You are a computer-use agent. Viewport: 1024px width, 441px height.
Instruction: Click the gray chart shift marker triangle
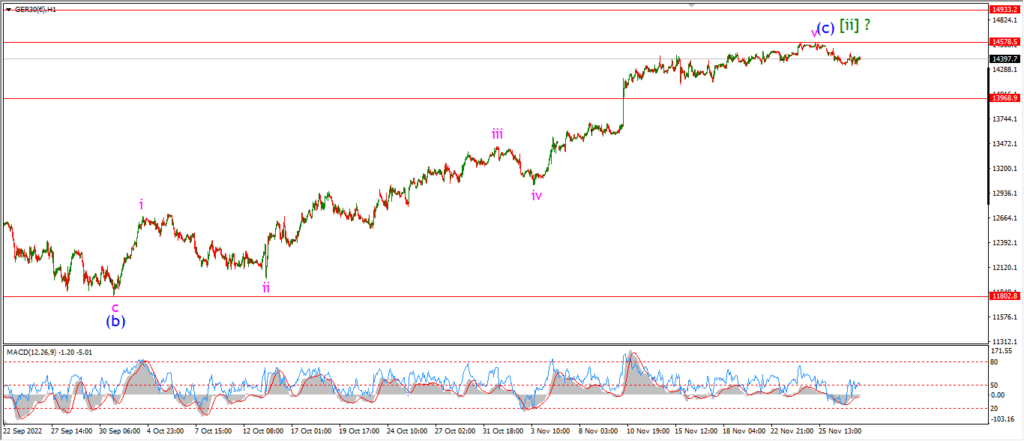coord(692,5)
